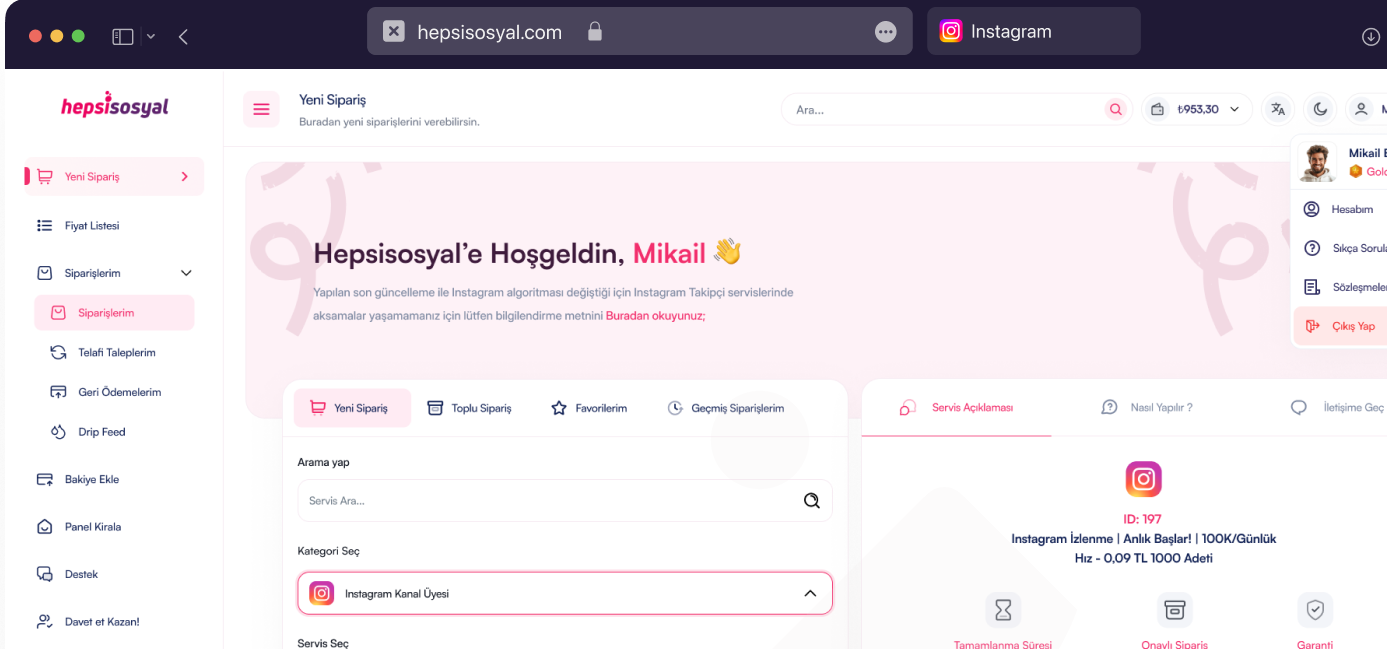Click the hepsisosyal logo
The width and height of the screenshot is (1387, 649).
point(114,106)
